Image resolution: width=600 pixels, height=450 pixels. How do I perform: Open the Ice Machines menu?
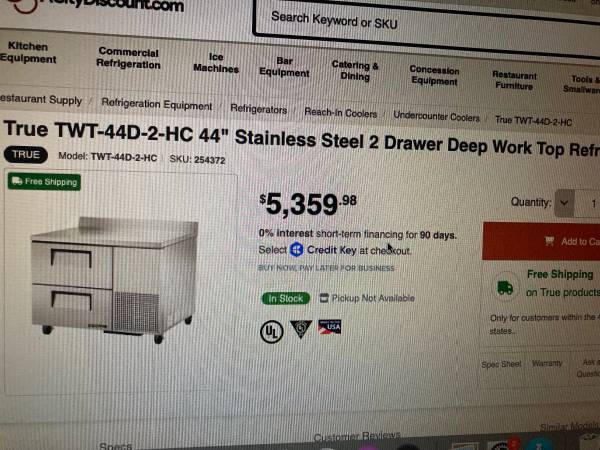point(216,63)
